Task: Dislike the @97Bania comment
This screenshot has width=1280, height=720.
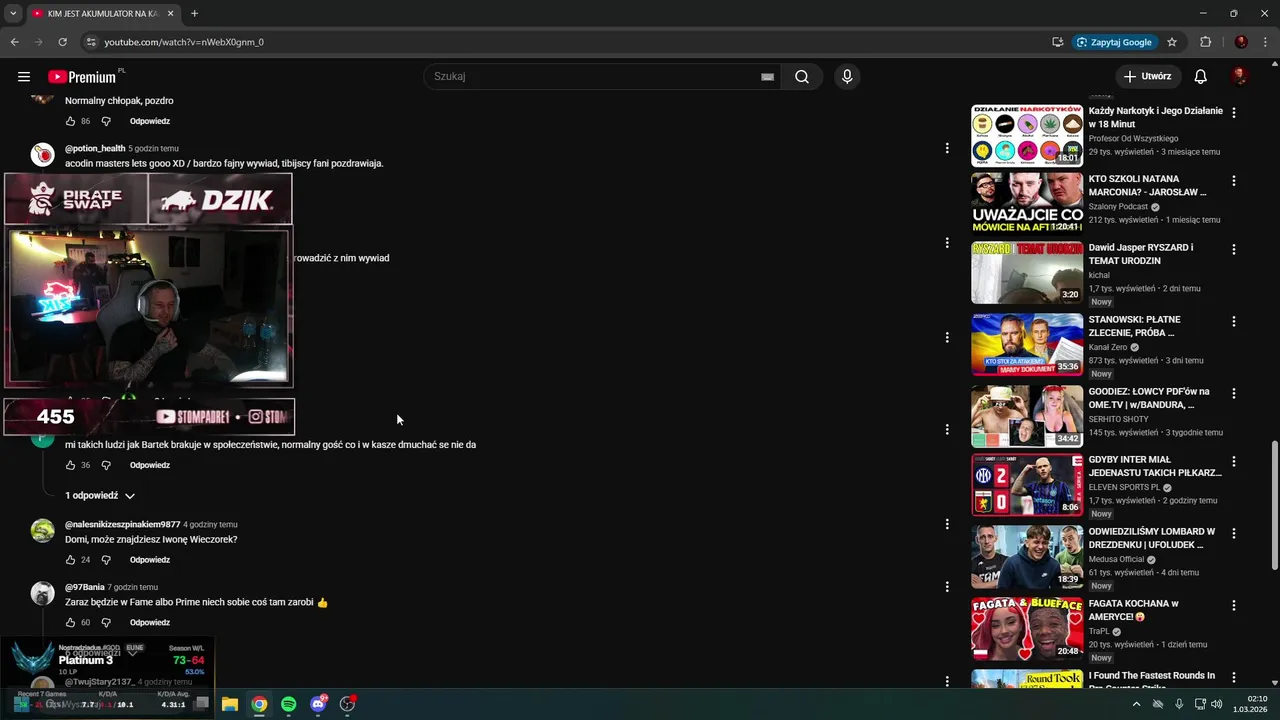Action: (106, 622)
